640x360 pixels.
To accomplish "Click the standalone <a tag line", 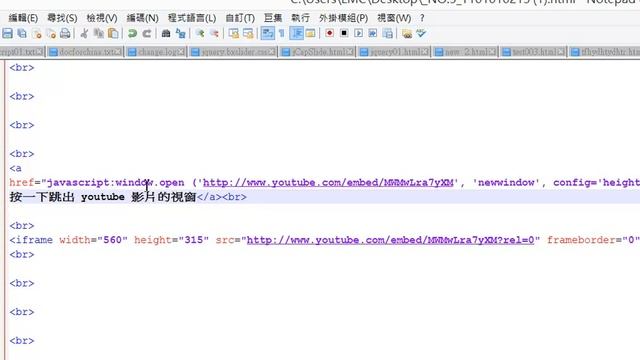I will coord(16,168).
